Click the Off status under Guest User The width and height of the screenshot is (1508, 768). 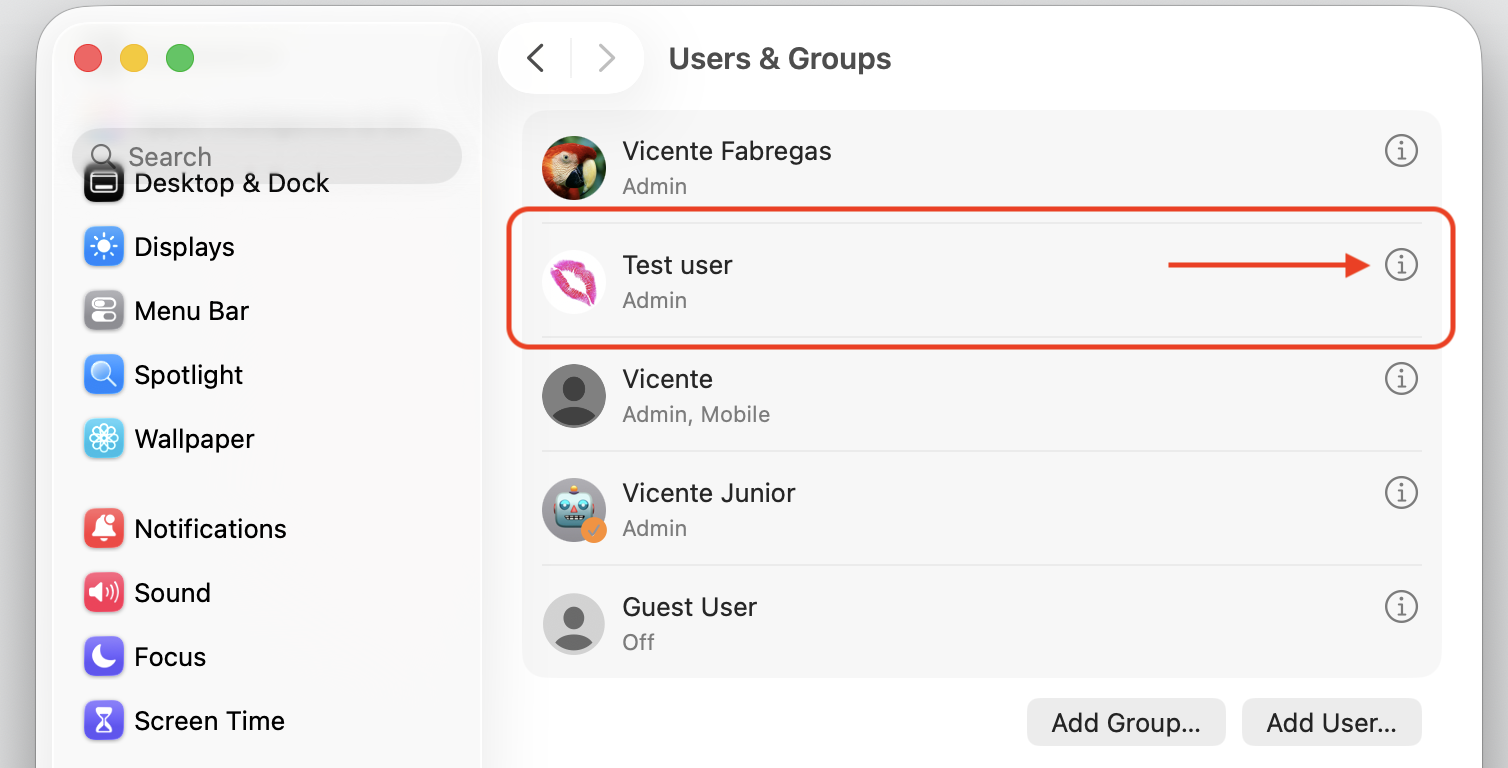(638, 642)
